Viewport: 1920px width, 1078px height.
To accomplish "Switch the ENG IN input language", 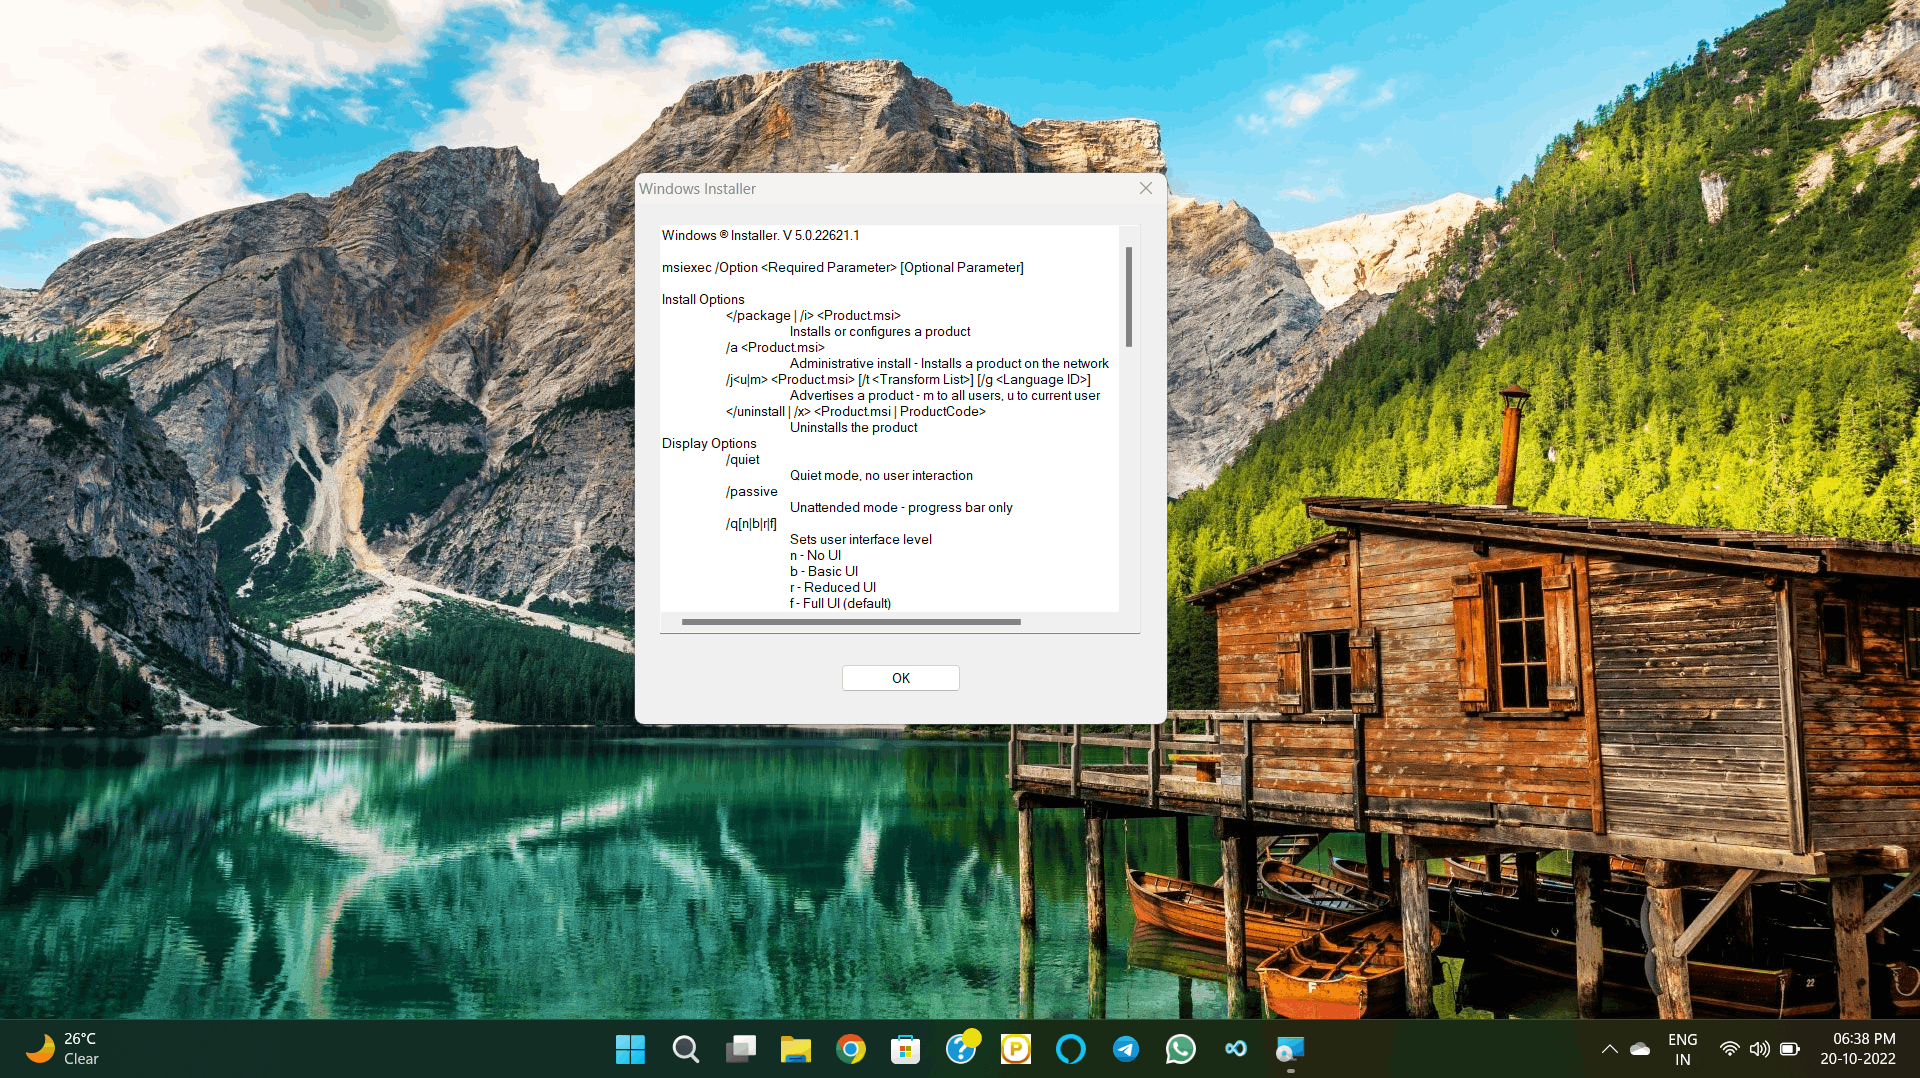I will pyautogui.click(x=1683, y=1049).
